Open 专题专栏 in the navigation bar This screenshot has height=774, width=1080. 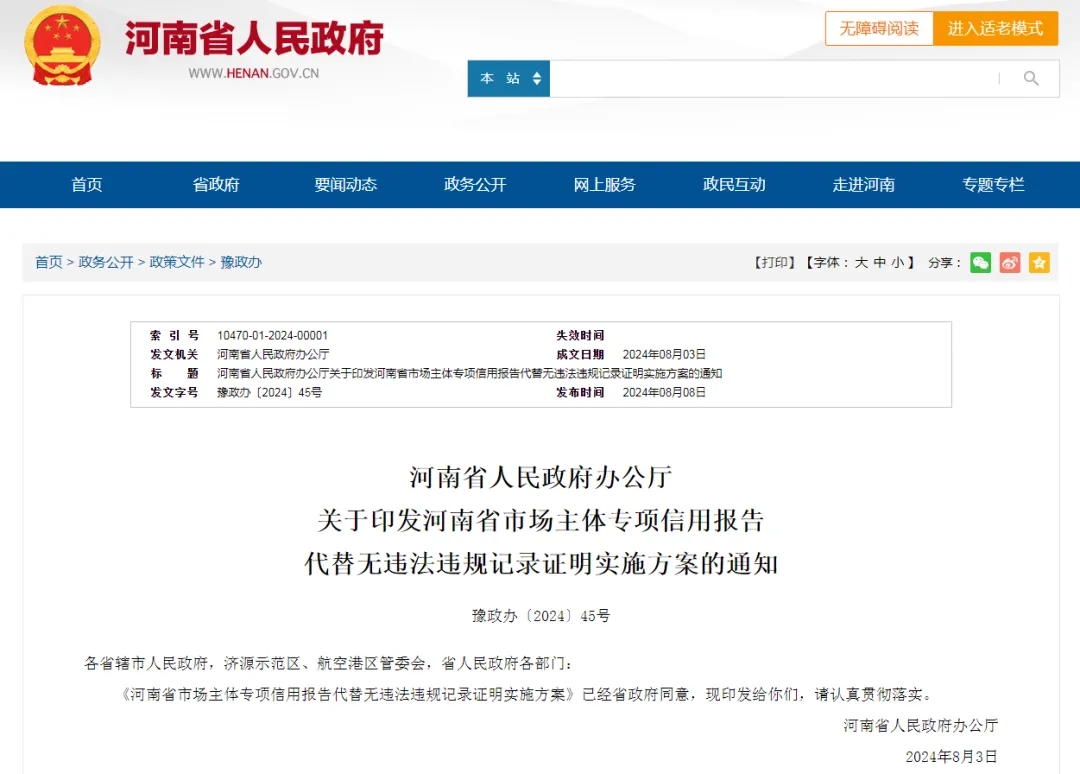click(x=993, y=185)
